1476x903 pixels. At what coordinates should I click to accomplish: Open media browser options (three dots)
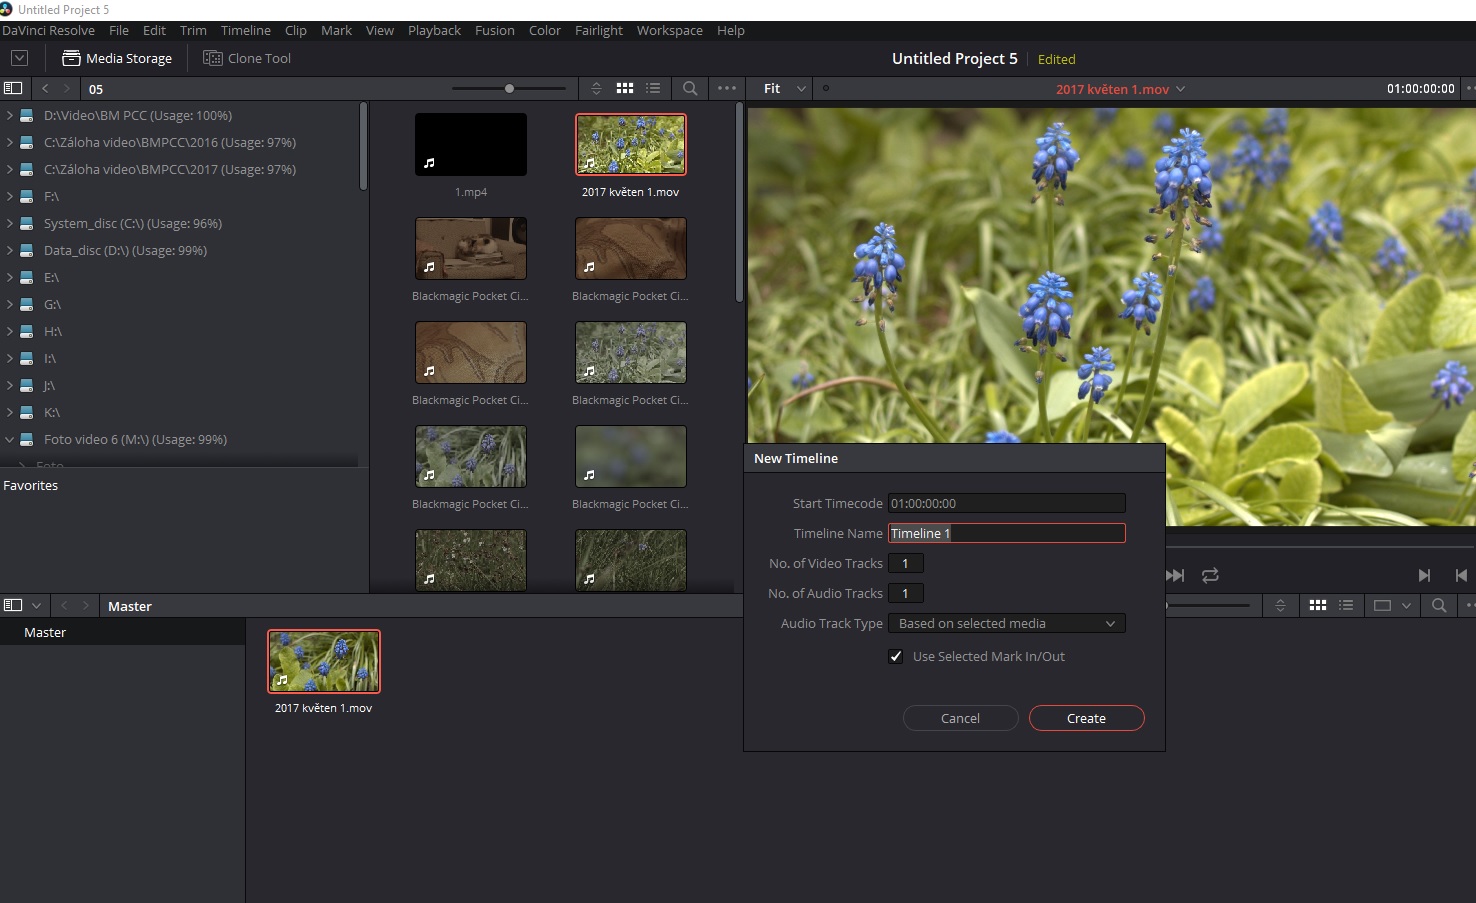point(727,88)
